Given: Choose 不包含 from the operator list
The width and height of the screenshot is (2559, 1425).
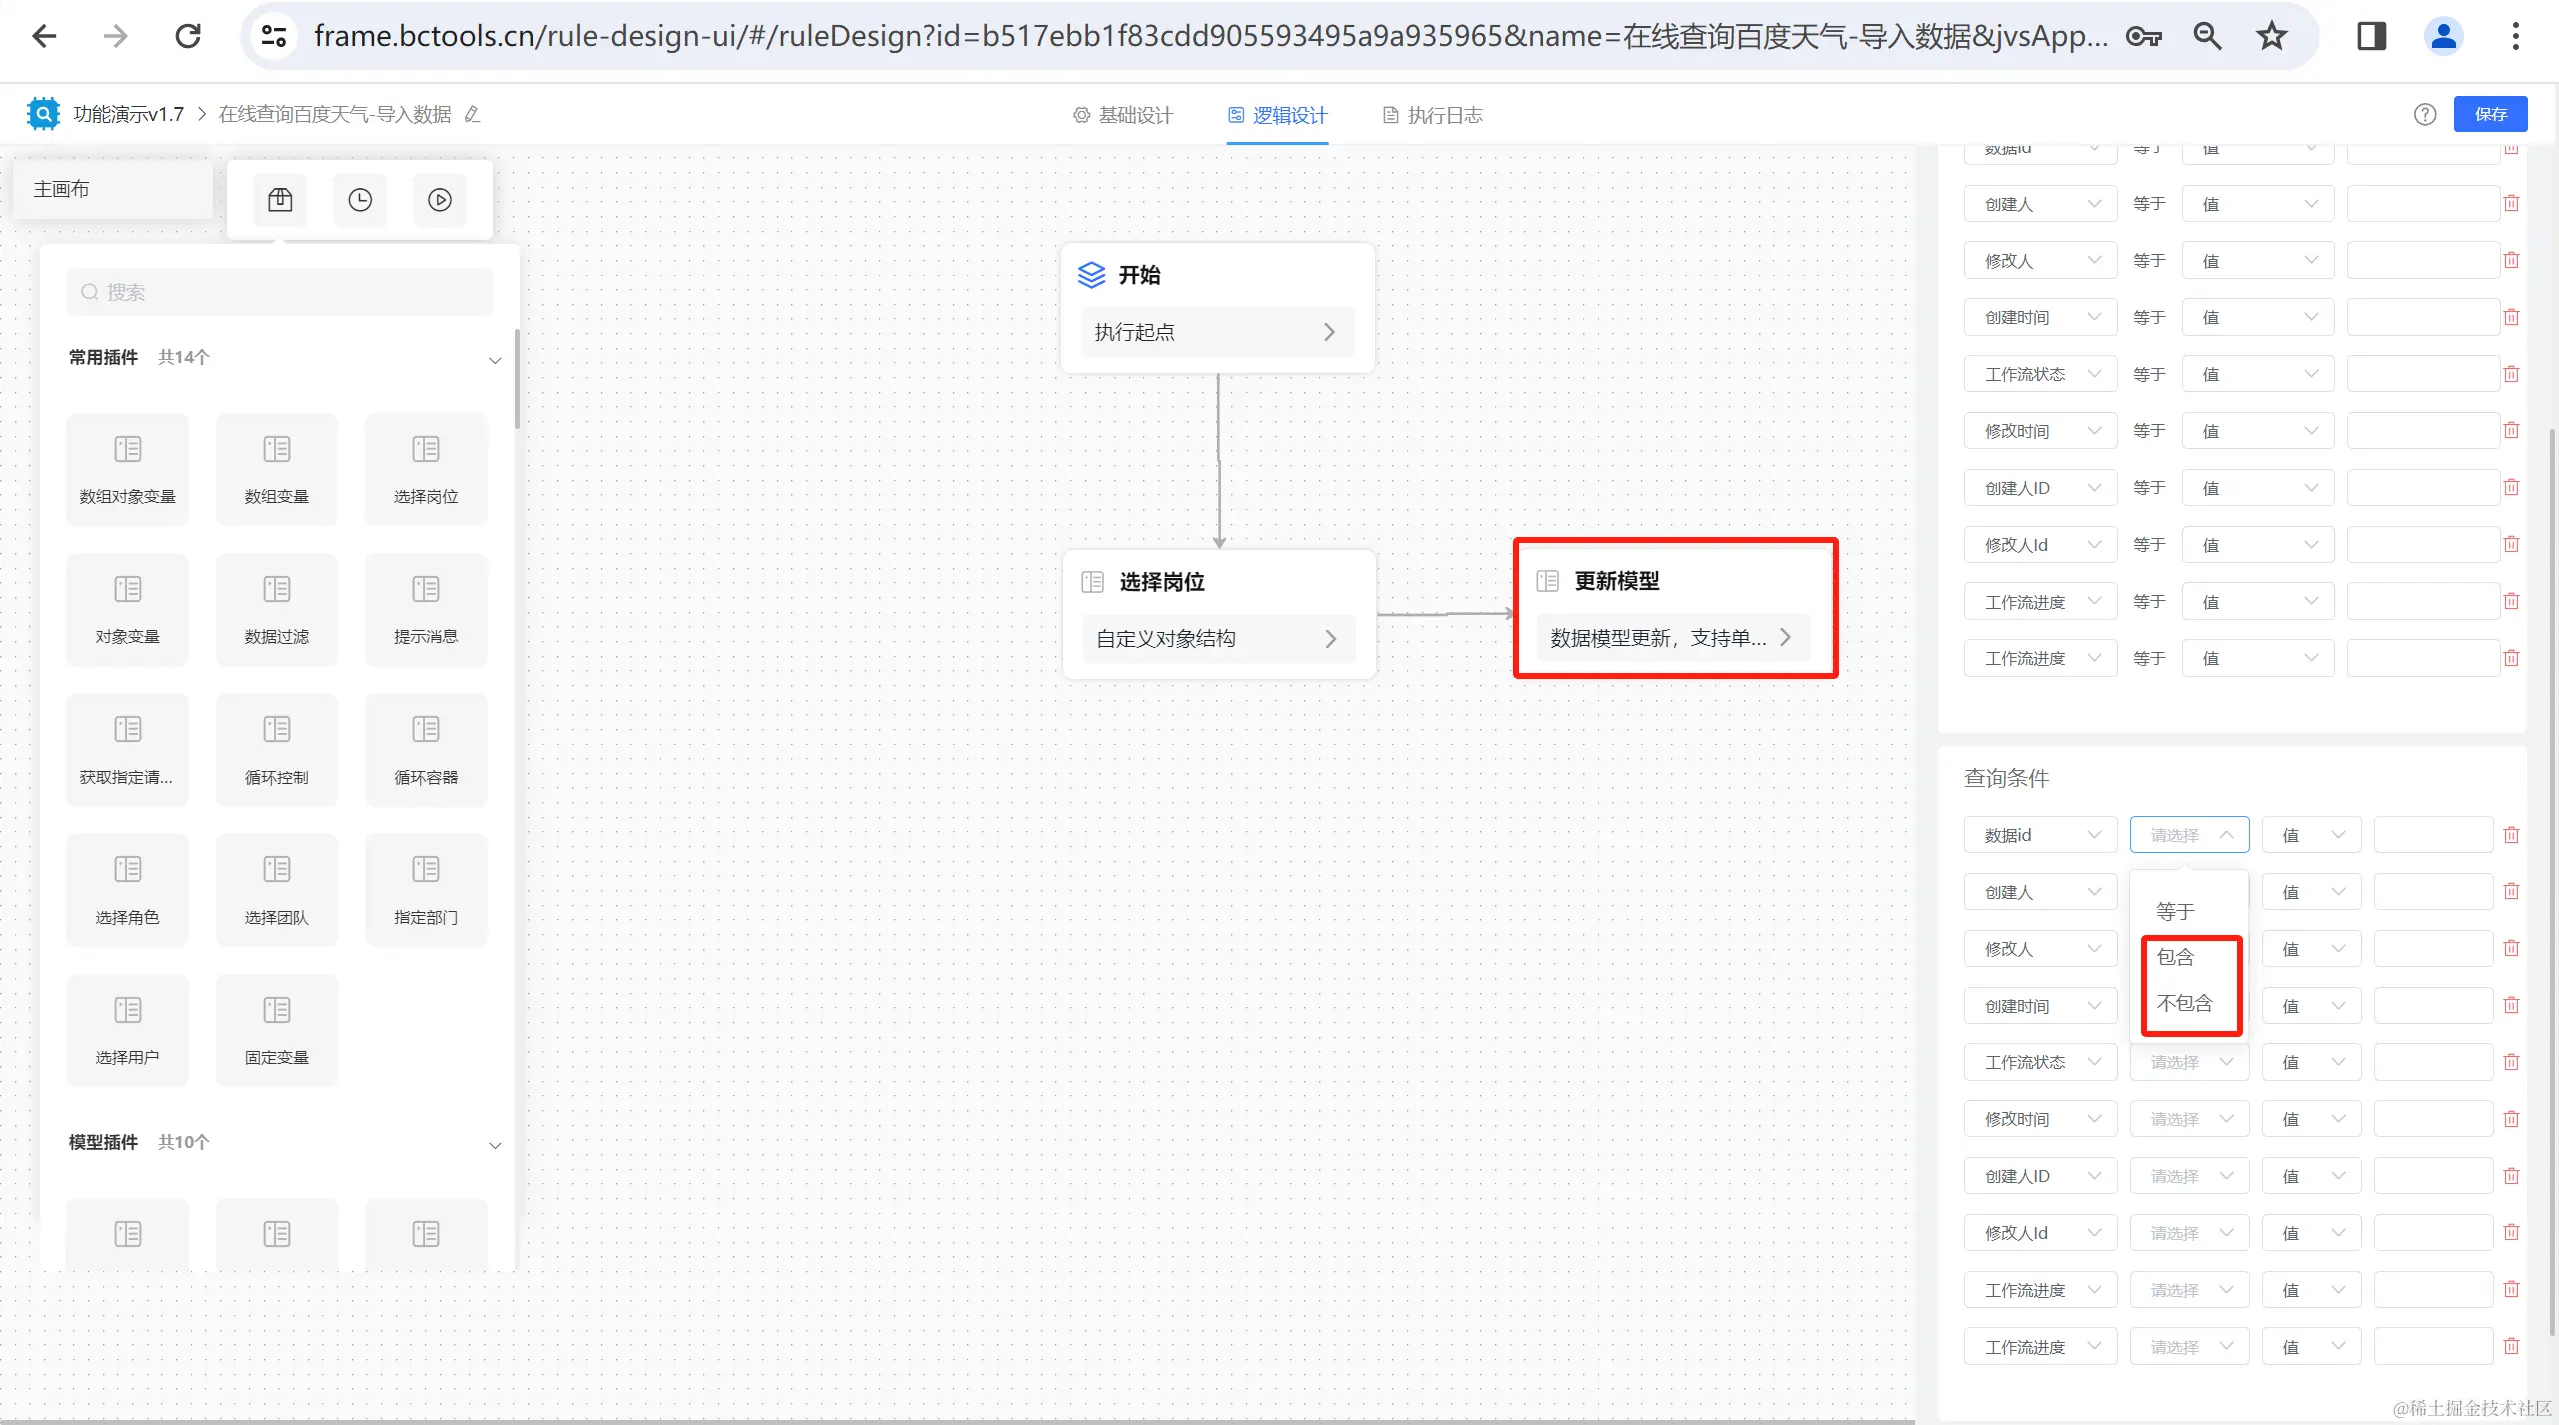Looking at the screenshot, I should pyautogui.click(x=2184, y=1003).
